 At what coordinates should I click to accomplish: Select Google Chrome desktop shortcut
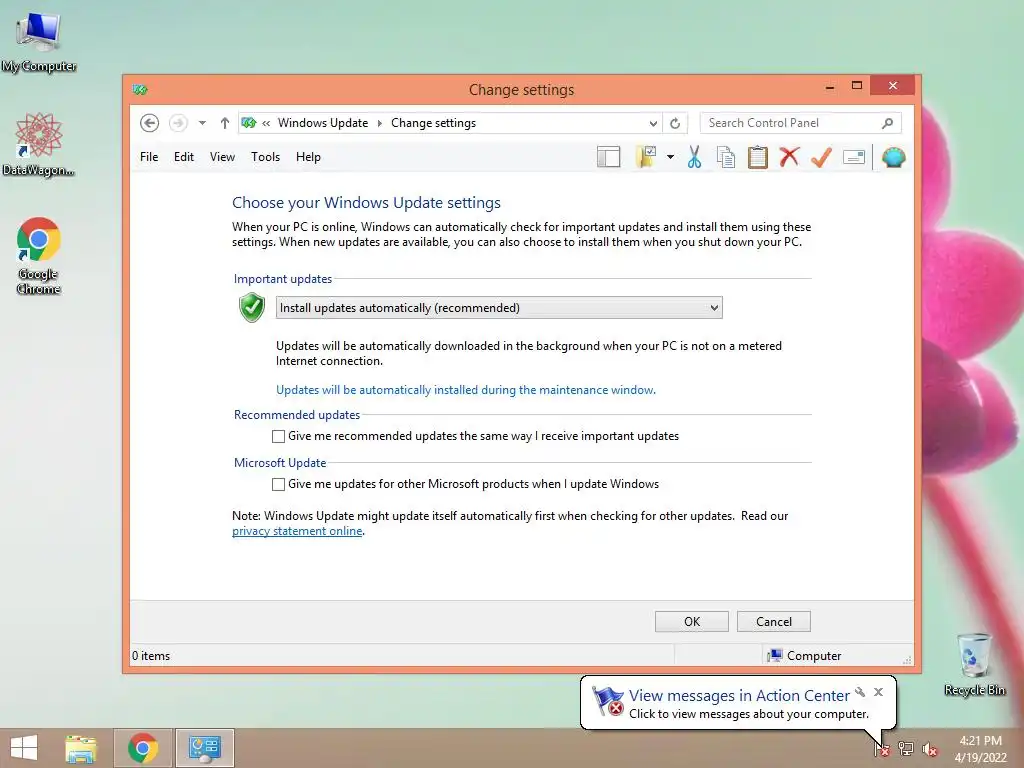[39, 256]
